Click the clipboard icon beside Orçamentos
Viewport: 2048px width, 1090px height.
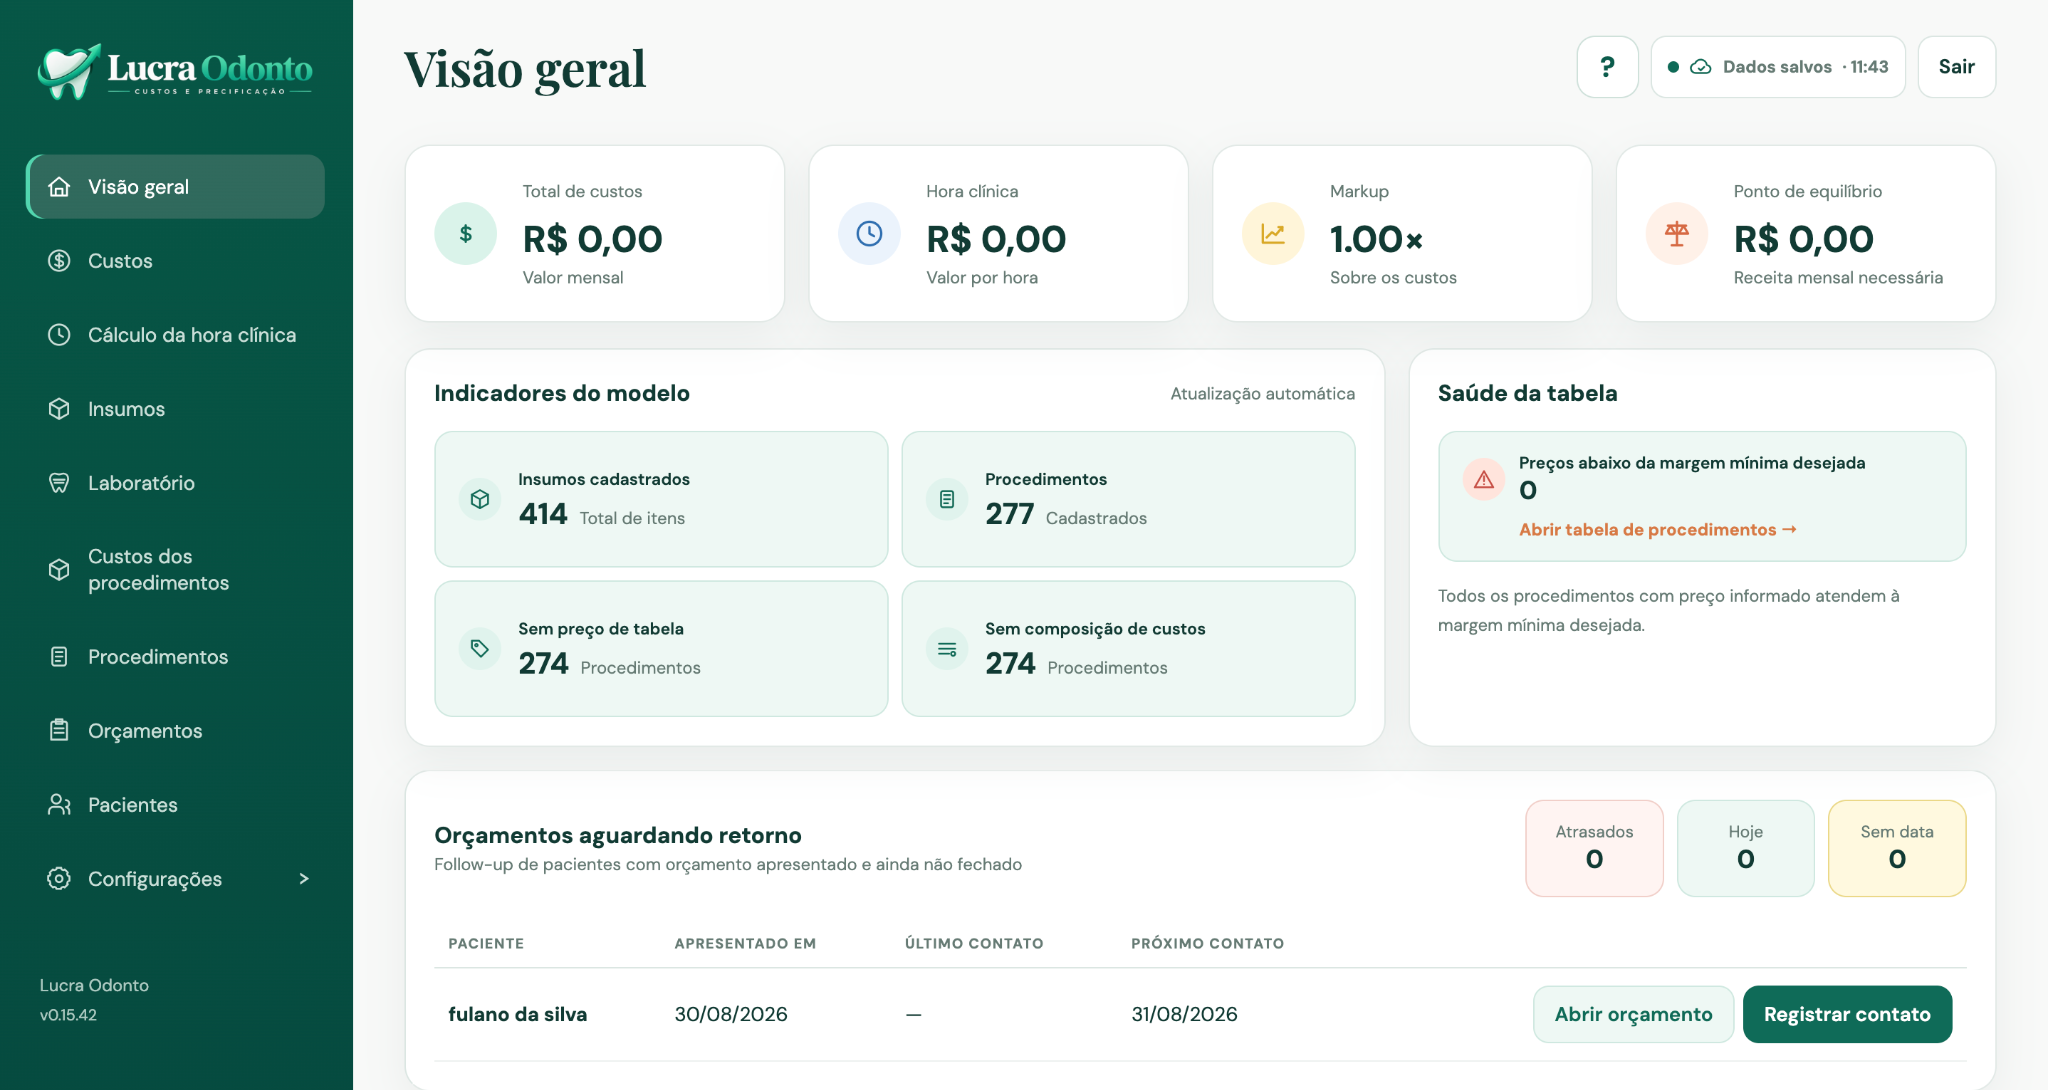[x=59, y=731]
